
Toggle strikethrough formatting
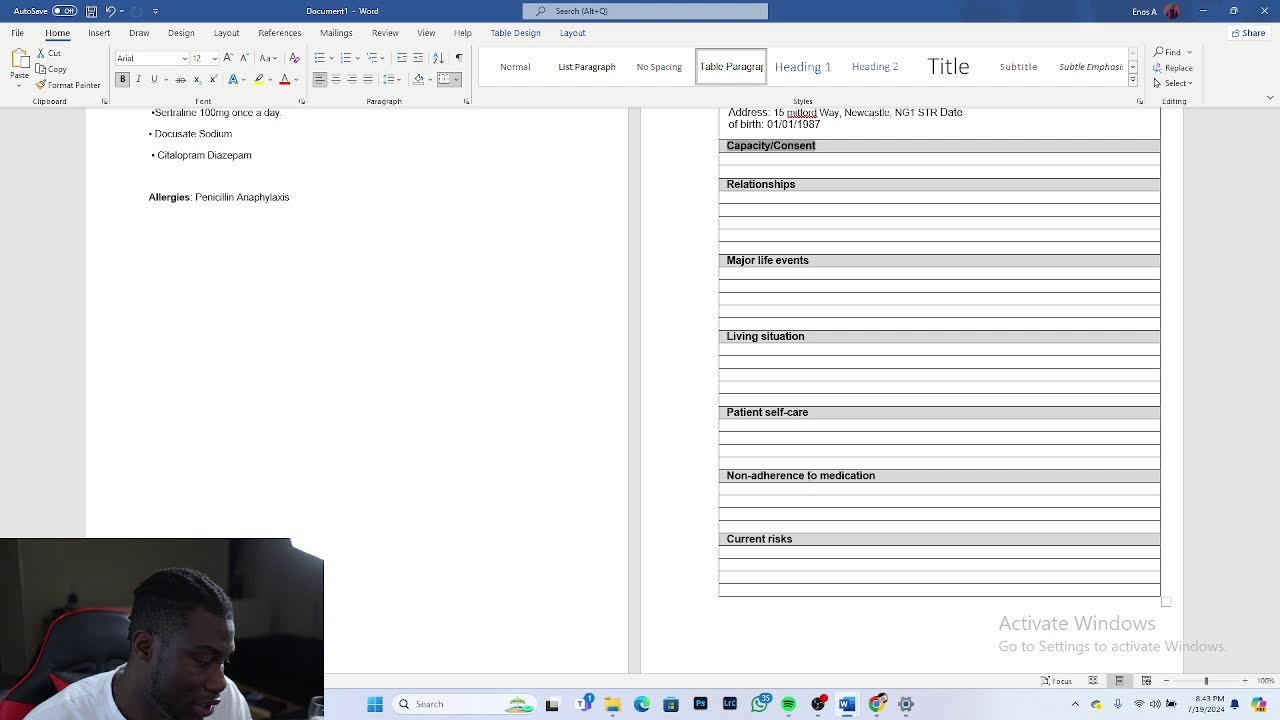point(181,79)
